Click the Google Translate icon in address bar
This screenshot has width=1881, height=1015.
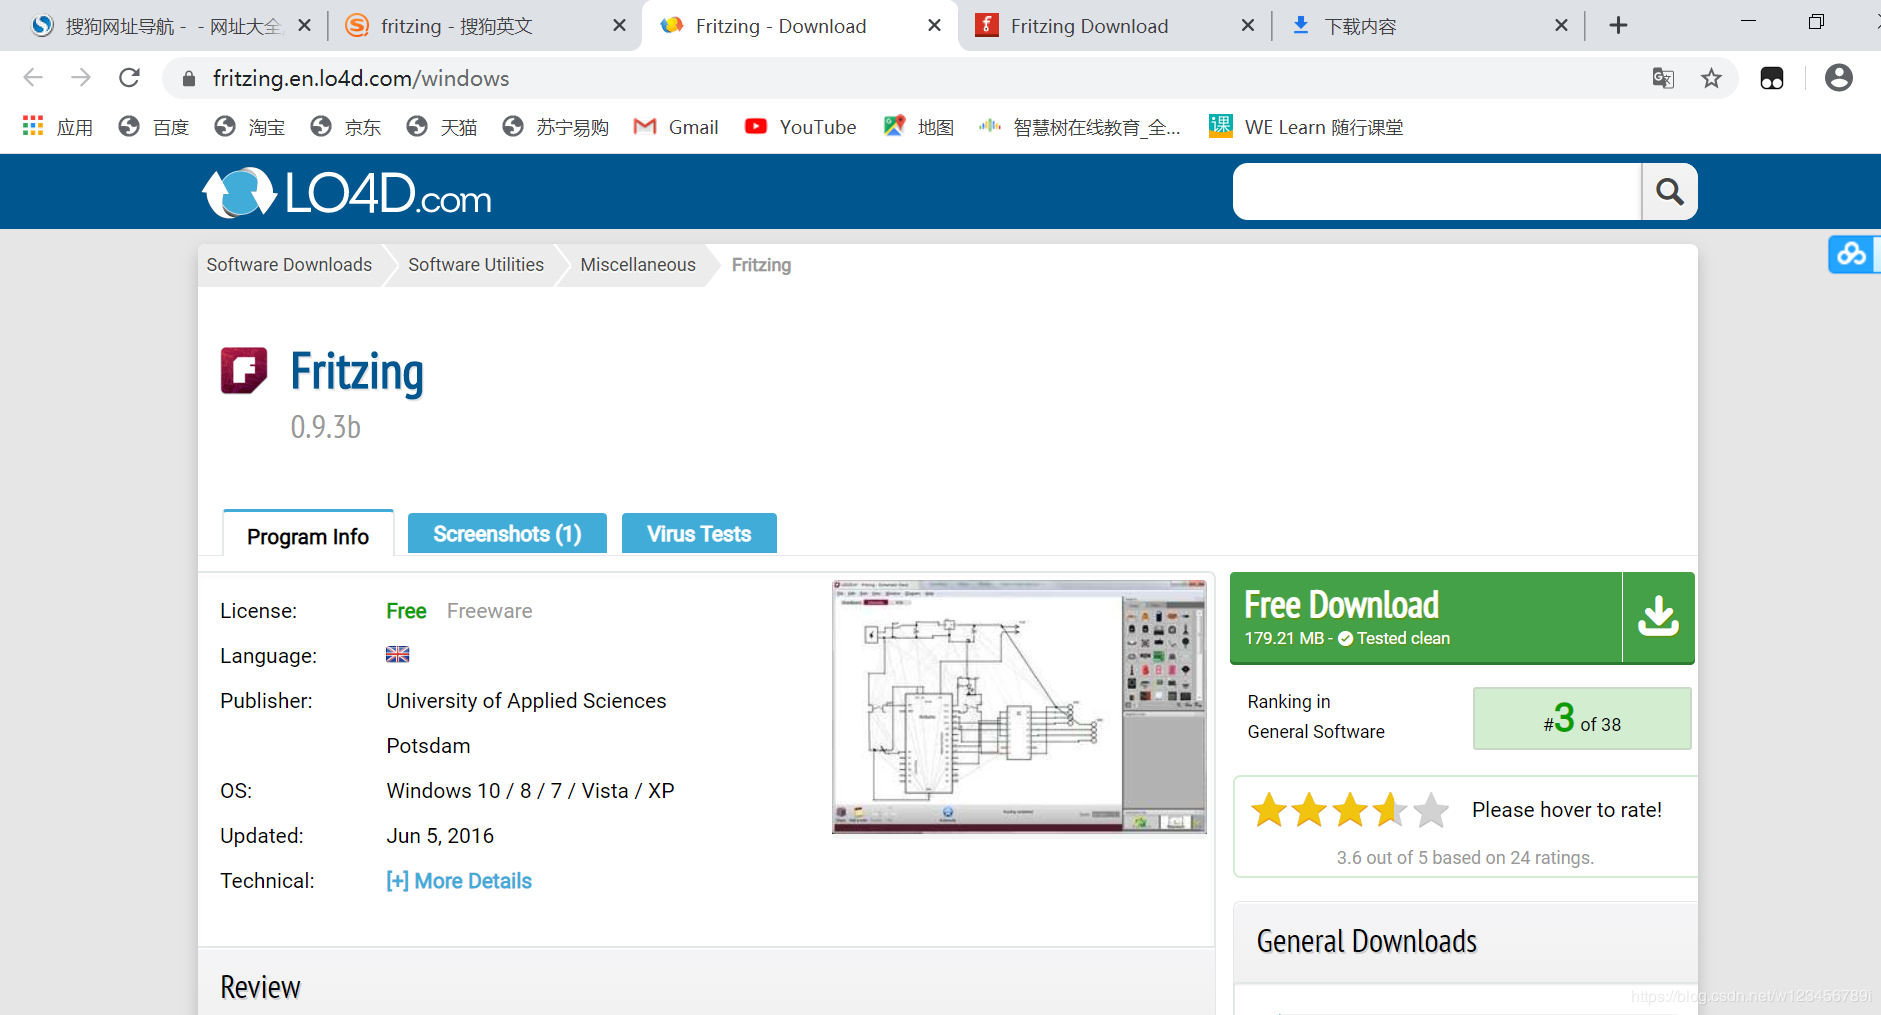pos(1663,78)
